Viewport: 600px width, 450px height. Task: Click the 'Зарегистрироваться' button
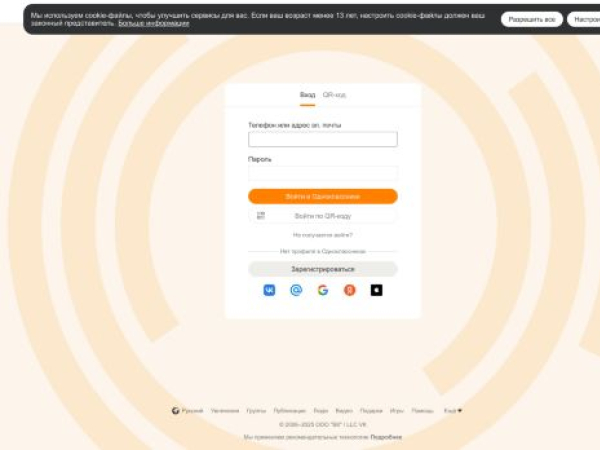[x=323, y=269]
